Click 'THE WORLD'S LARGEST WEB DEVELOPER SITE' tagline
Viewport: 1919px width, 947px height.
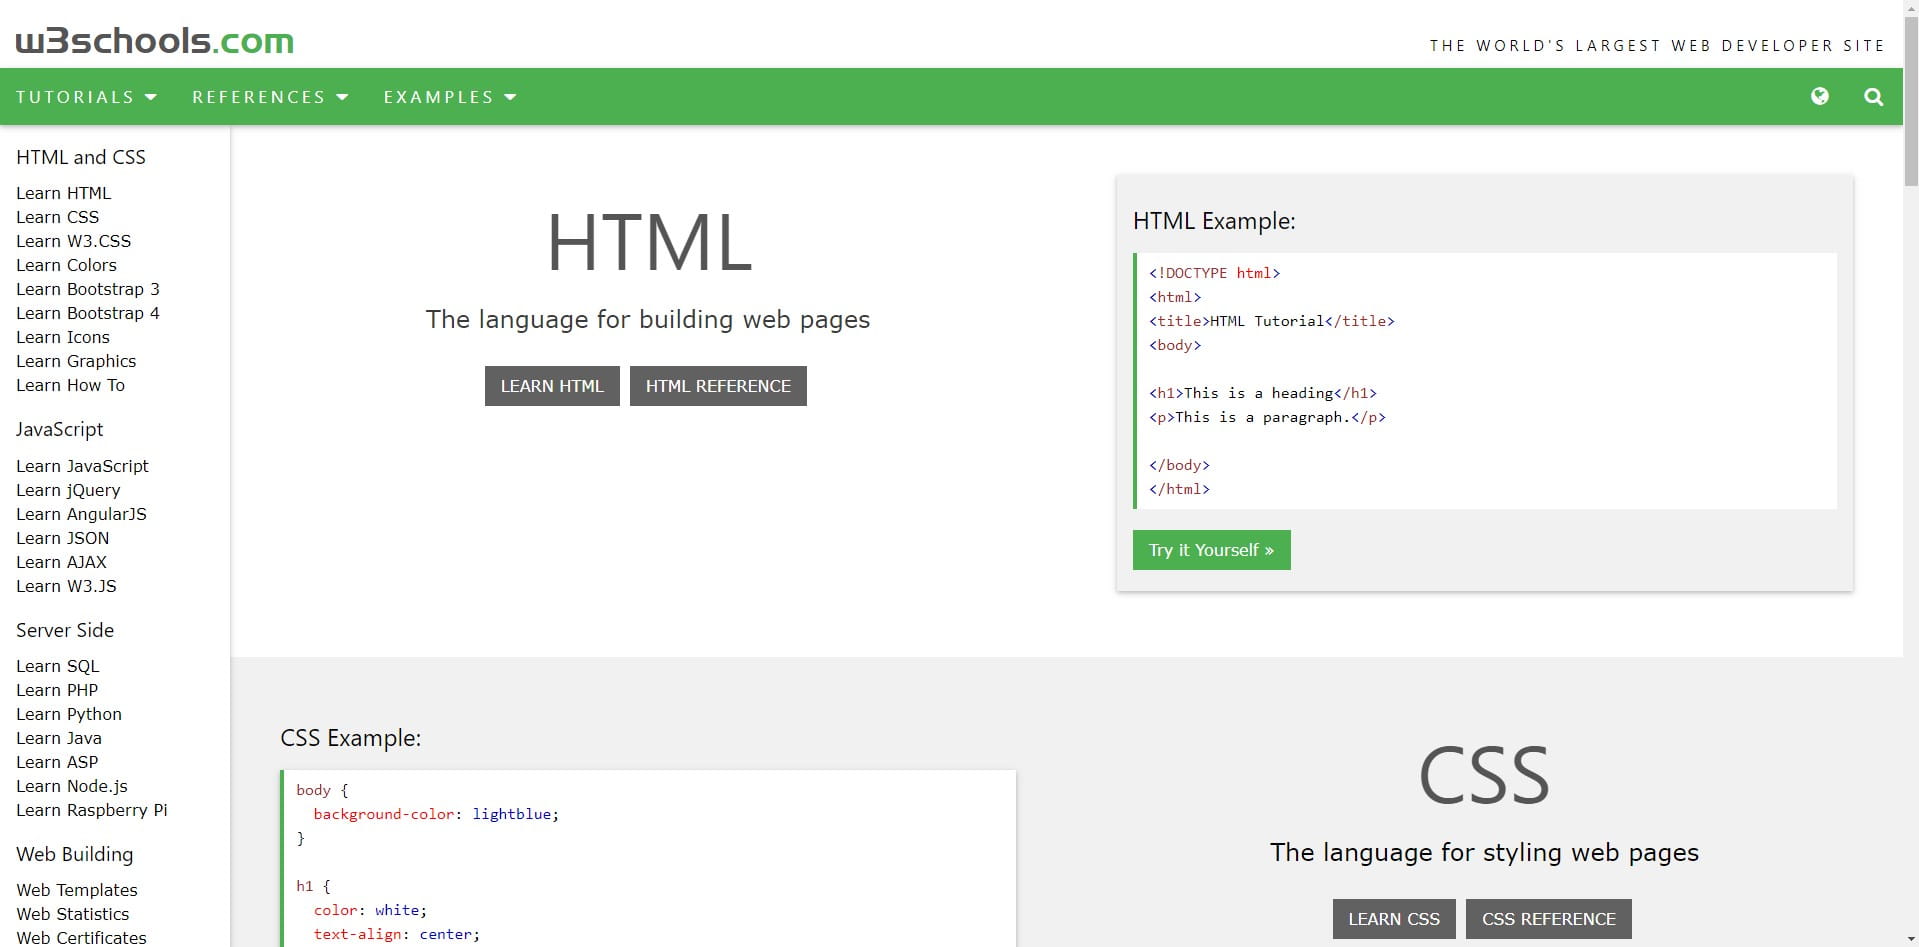(1657, 45)
